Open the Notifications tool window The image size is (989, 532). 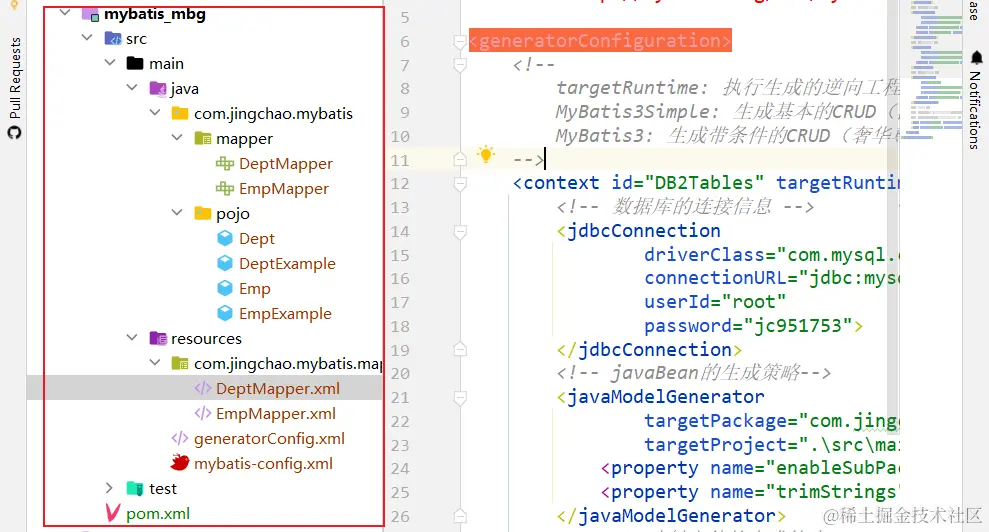975,101
